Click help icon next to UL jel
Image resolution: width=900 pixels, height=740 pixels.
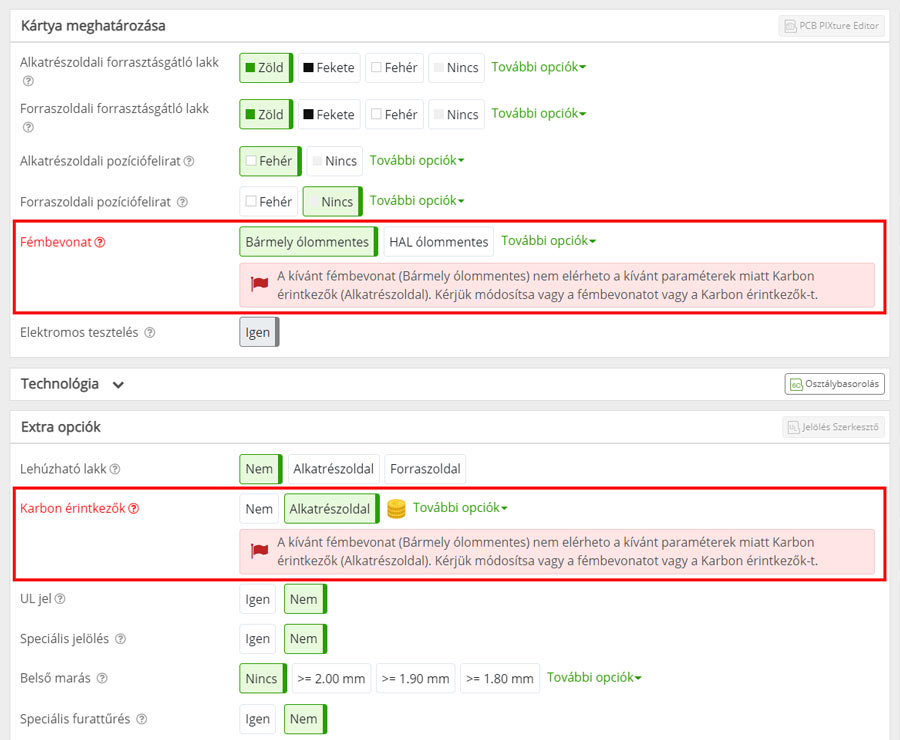(60, 599)
